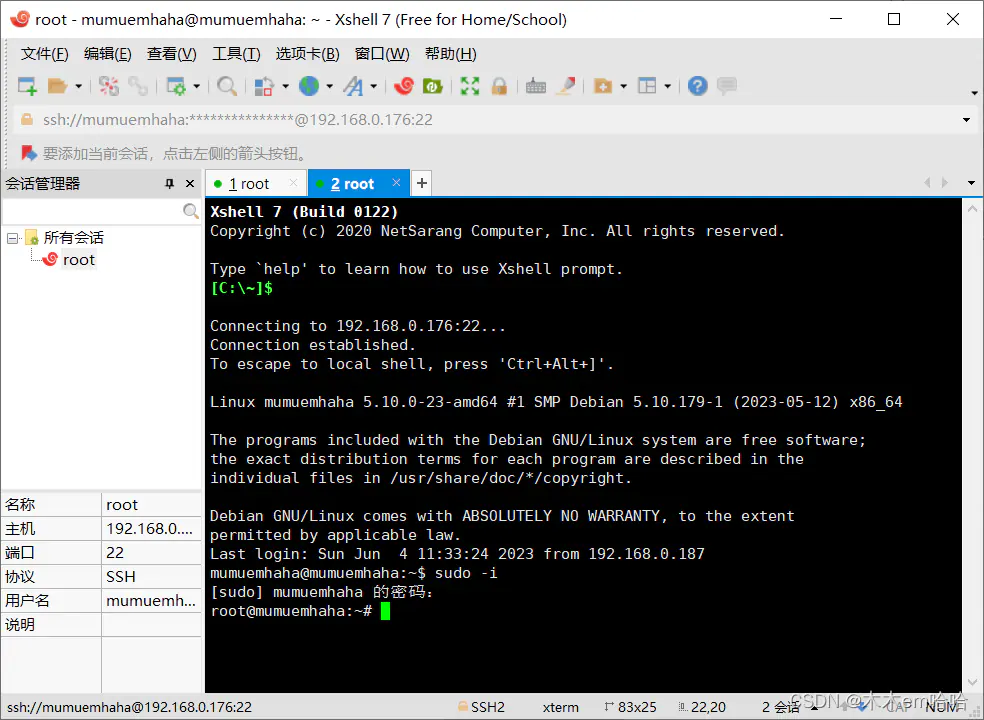Open the font settings 'A' icon

pos(353,85)
